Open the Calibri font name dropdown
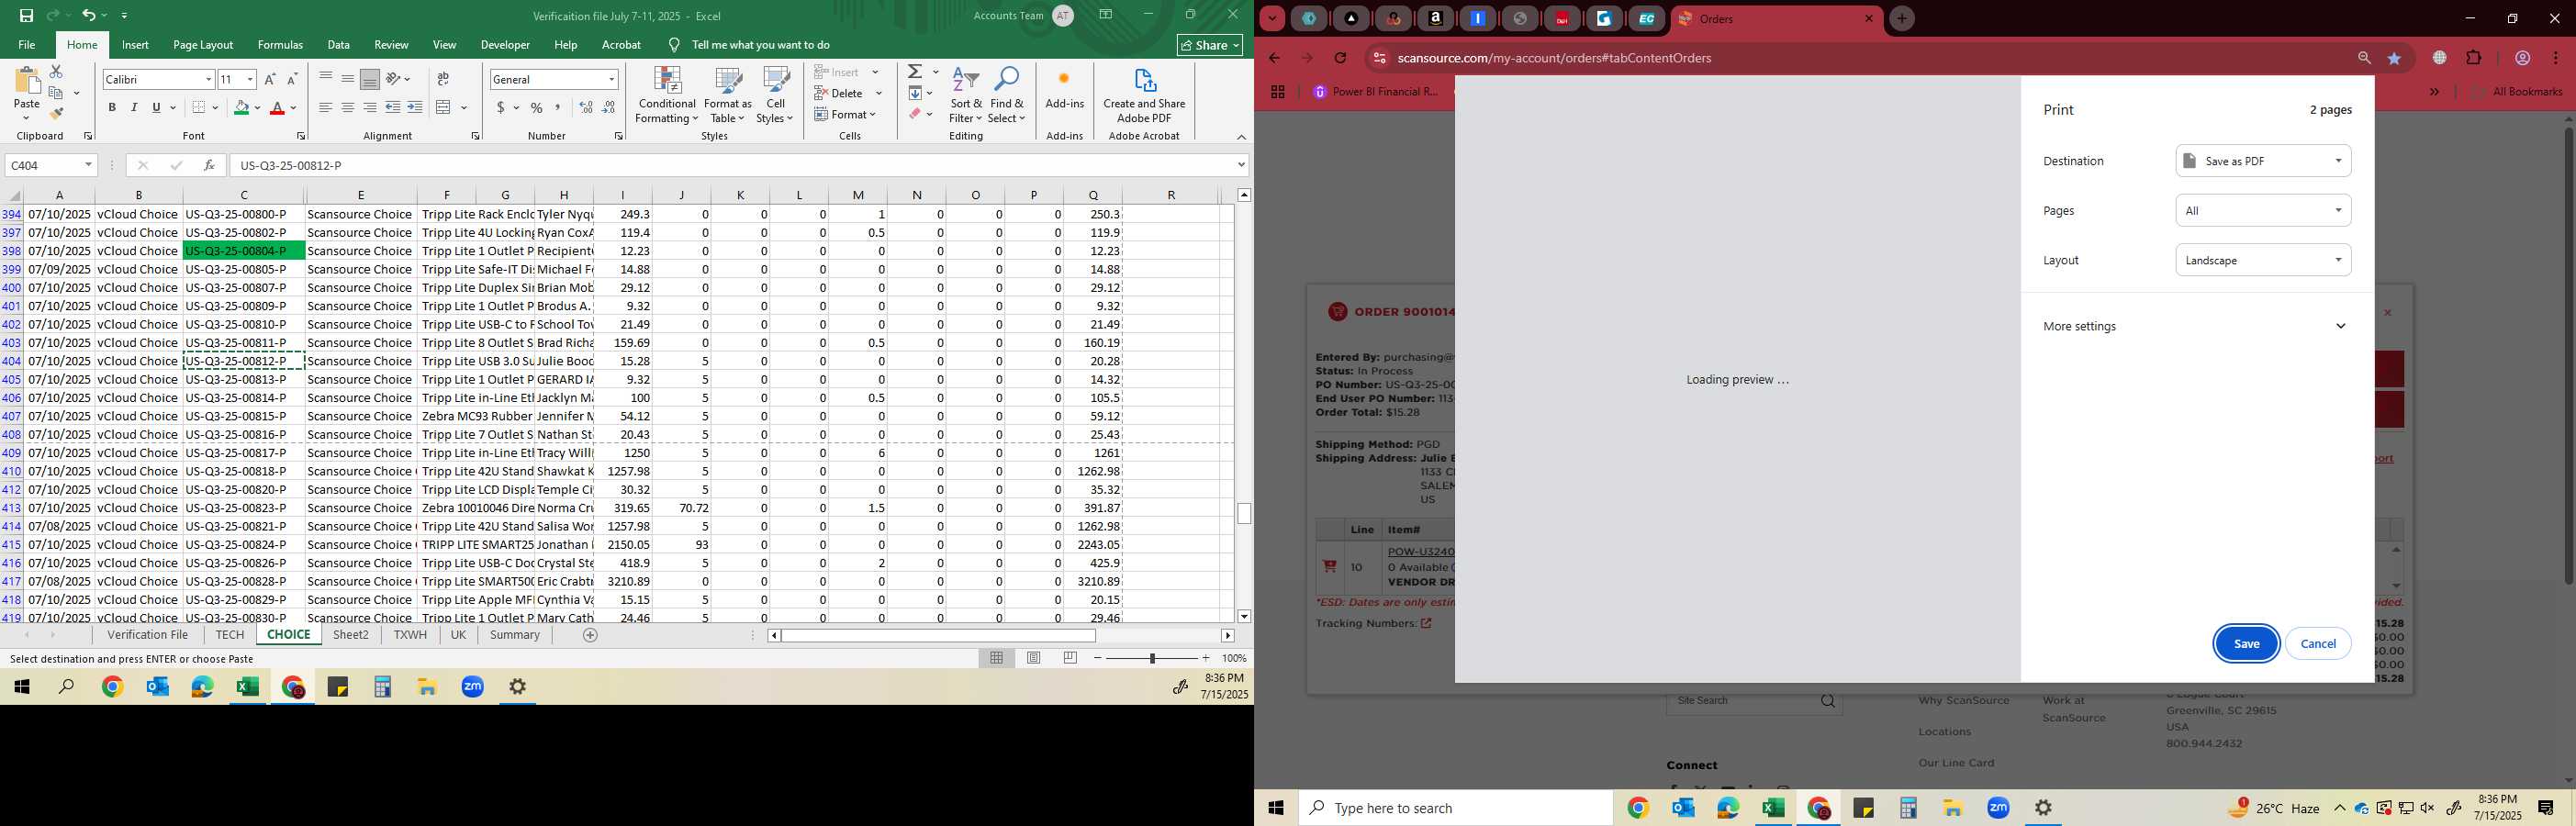The image size is (2576, 826). pyautogui.click(x=208, y=79)
